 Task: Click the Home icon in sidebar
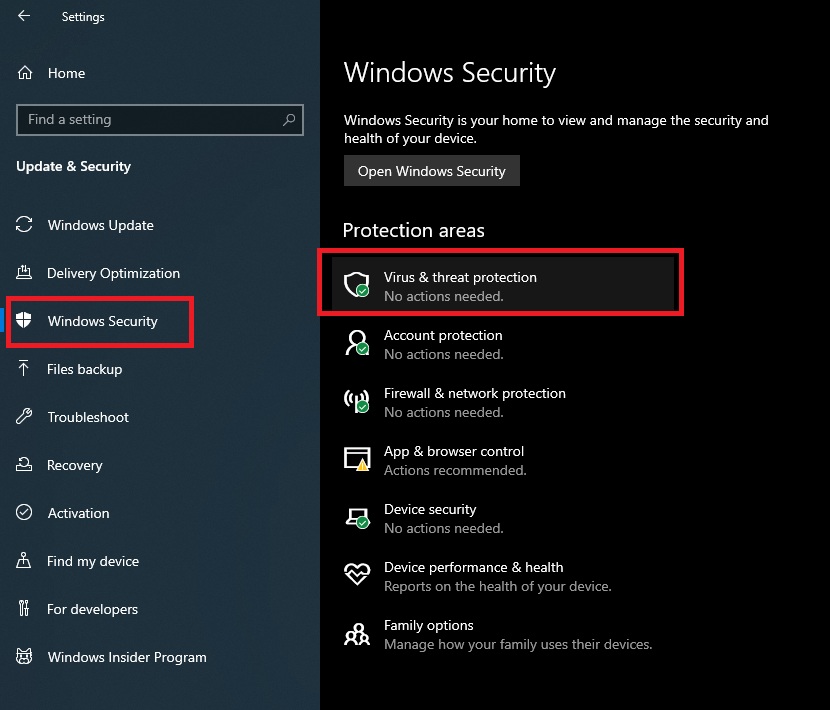25,73
